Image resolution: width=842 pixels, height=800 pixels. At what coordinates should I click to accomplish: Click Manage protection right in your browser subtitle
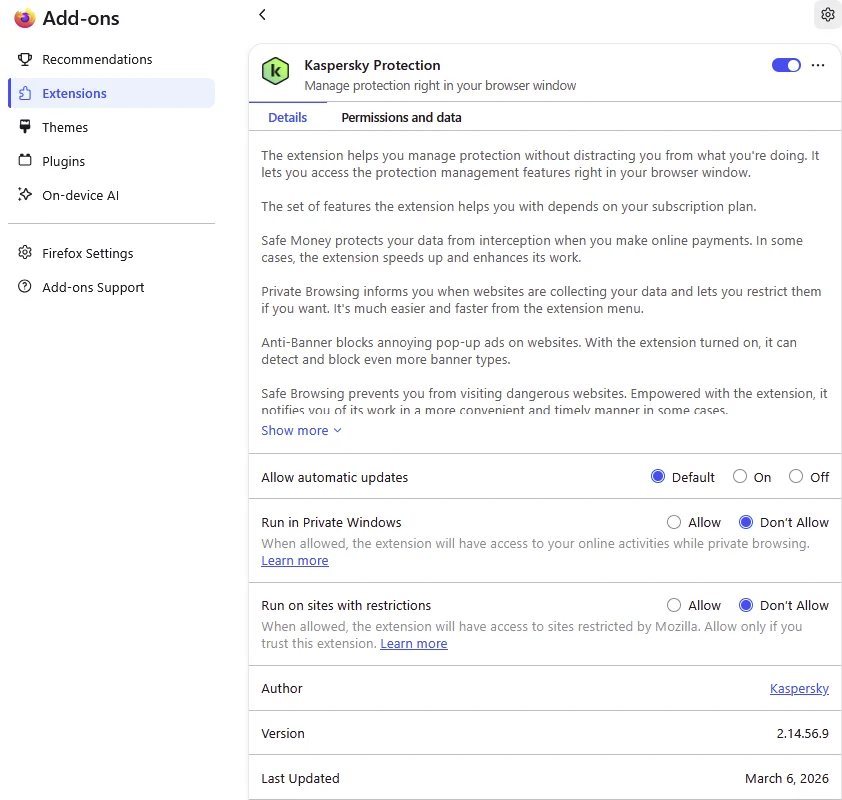440,85
